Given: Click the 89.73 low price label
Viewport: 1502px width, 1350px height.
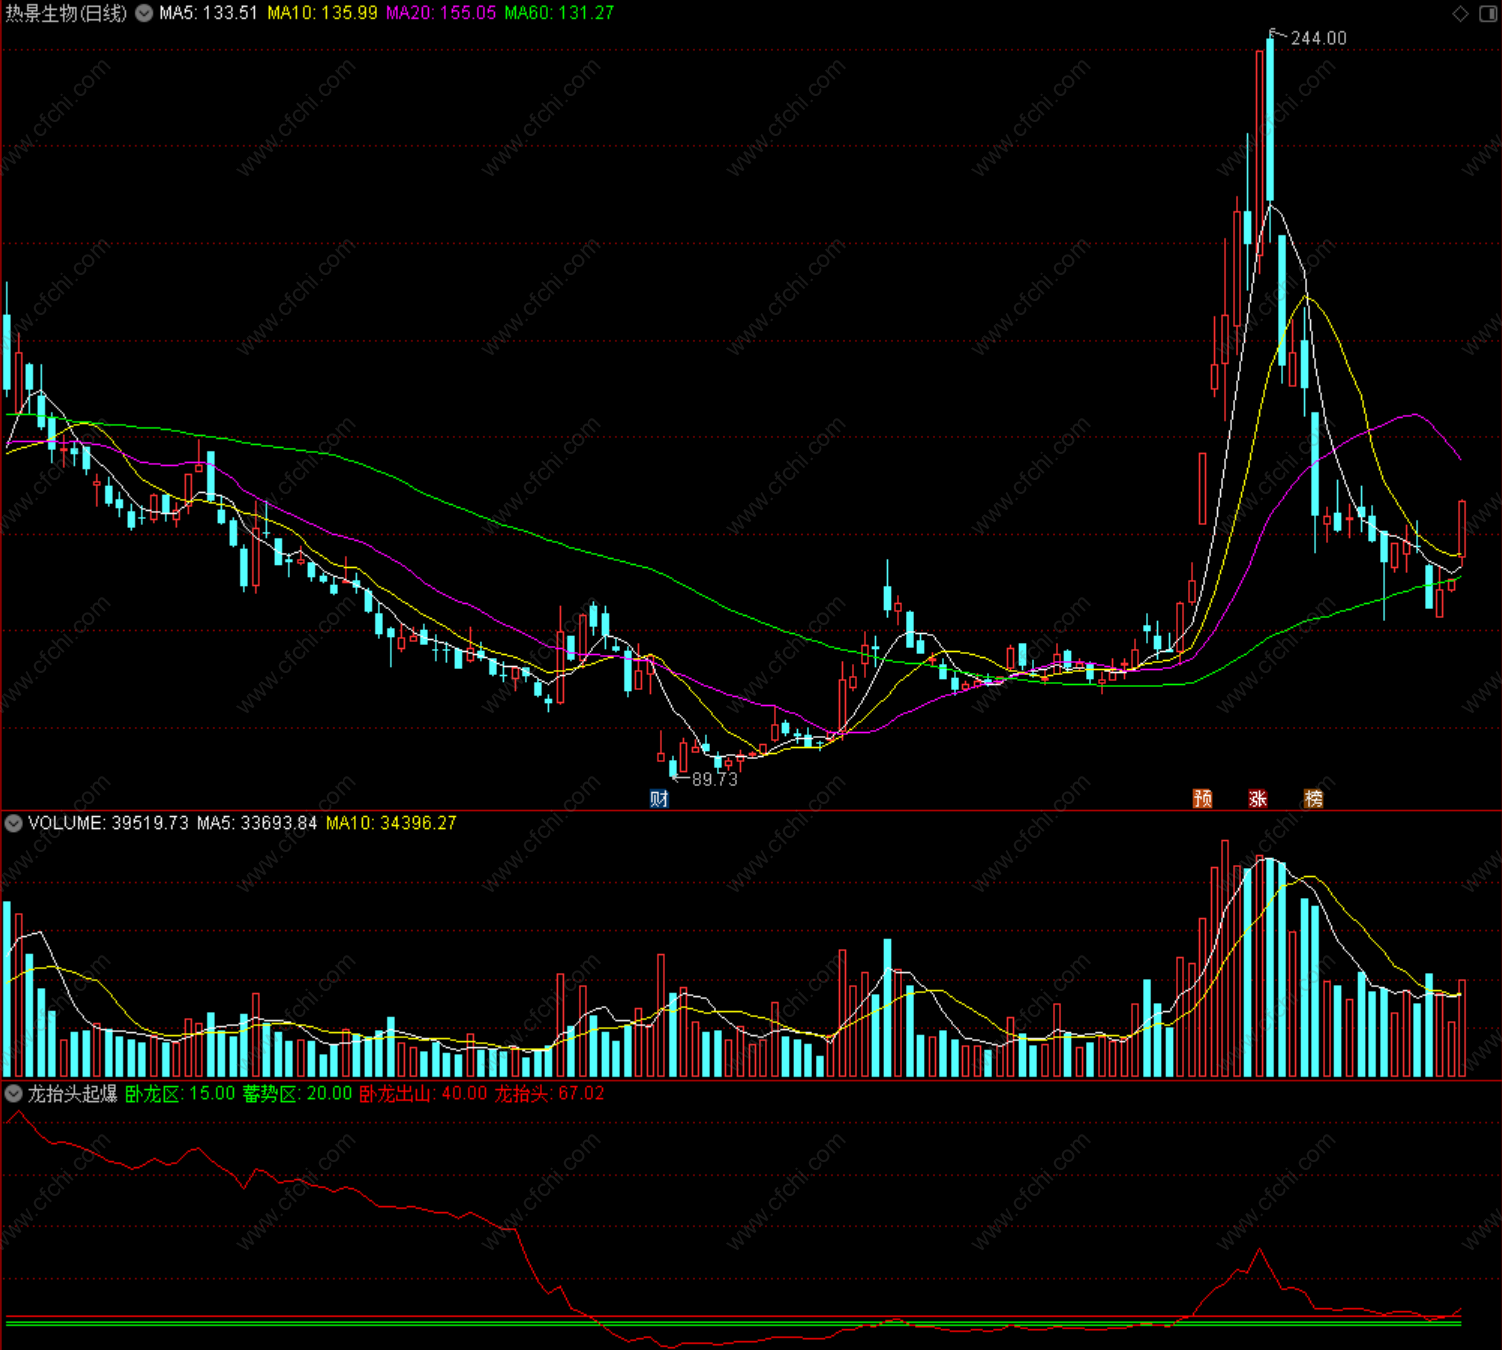Looking at the screenshot, I should coord(715,779).
